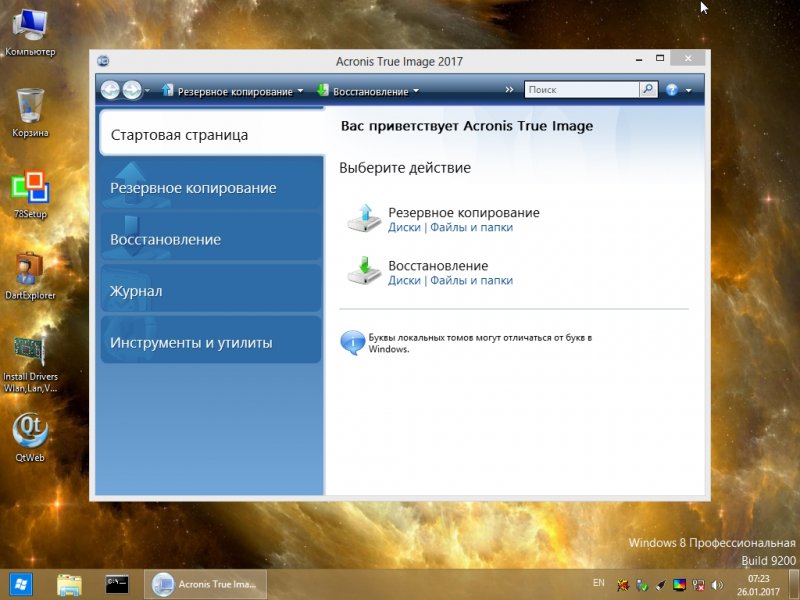This screenshot has width=800, height=600.
Task: Expand hidden toolbar items with double chevron
Action: [509, 90]
